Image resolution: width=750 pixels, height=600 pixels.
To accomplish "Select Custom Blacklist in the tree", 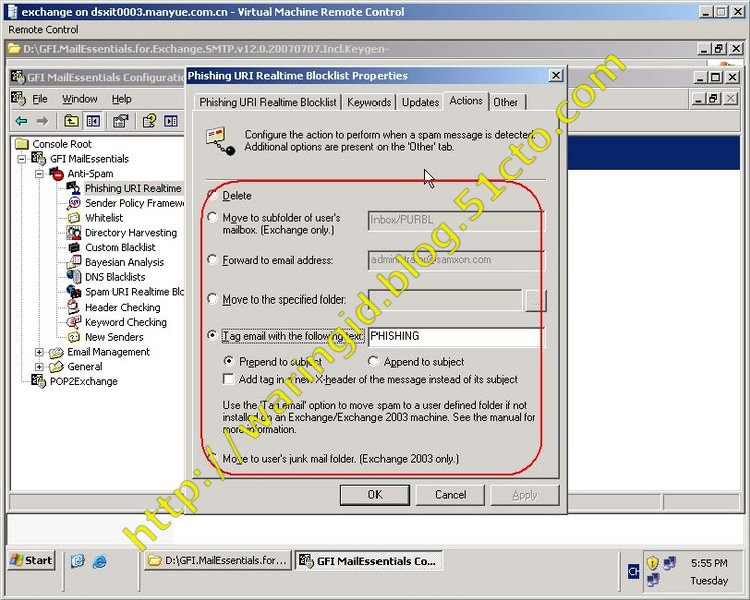I will click(120, 247).
